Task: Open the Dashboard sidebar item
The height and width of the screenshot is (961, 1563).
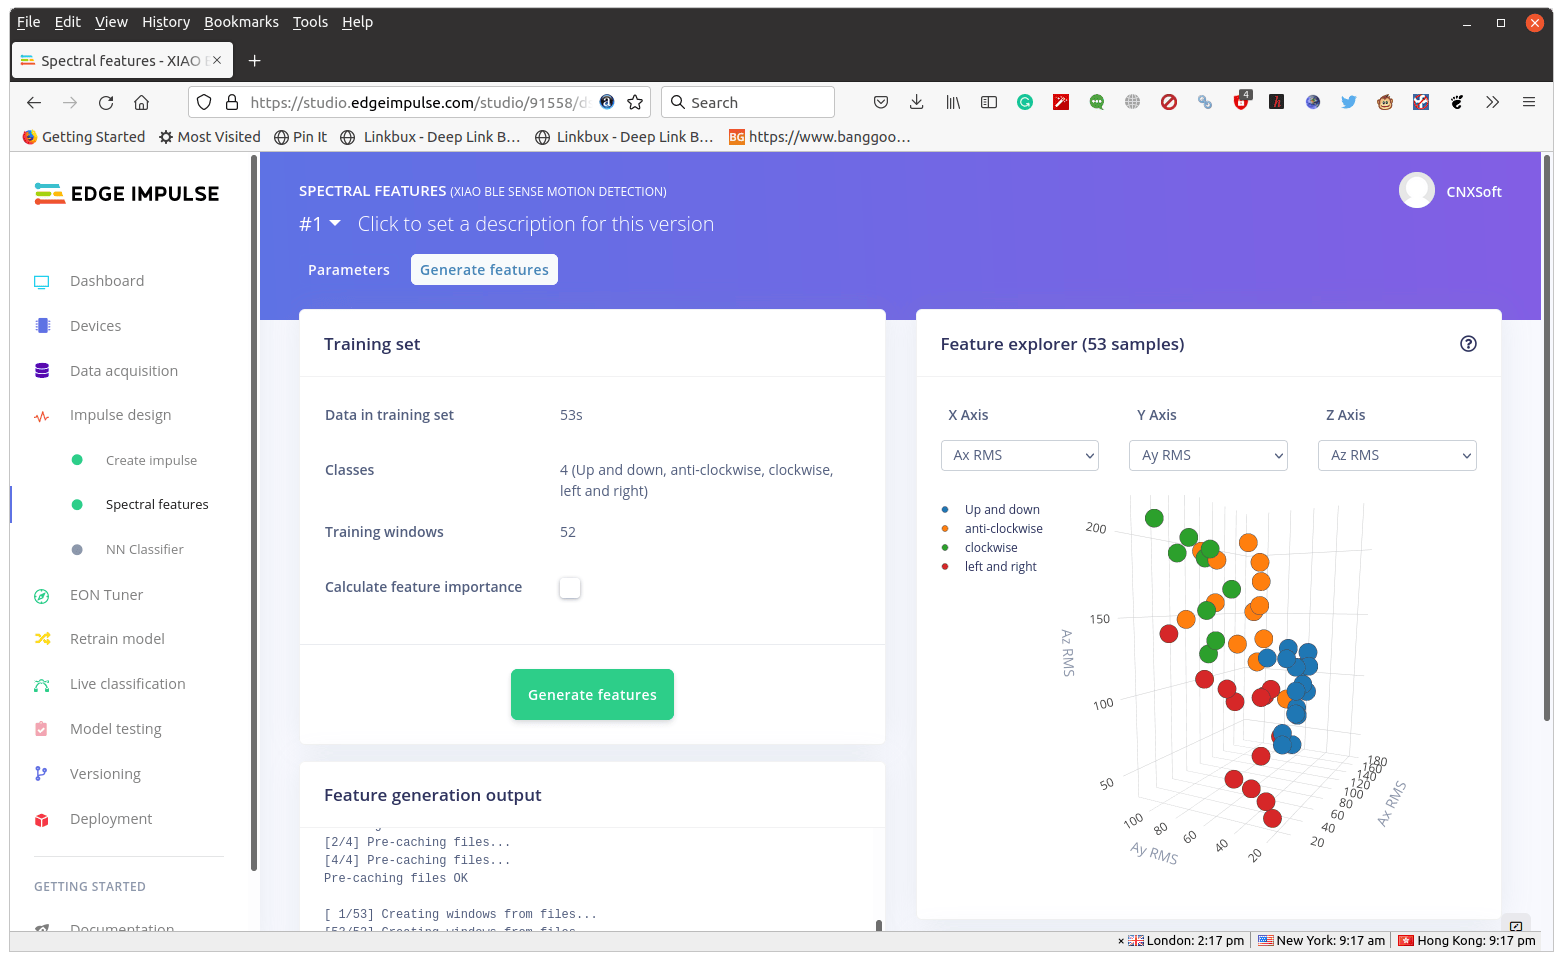Action: (107, 281)
